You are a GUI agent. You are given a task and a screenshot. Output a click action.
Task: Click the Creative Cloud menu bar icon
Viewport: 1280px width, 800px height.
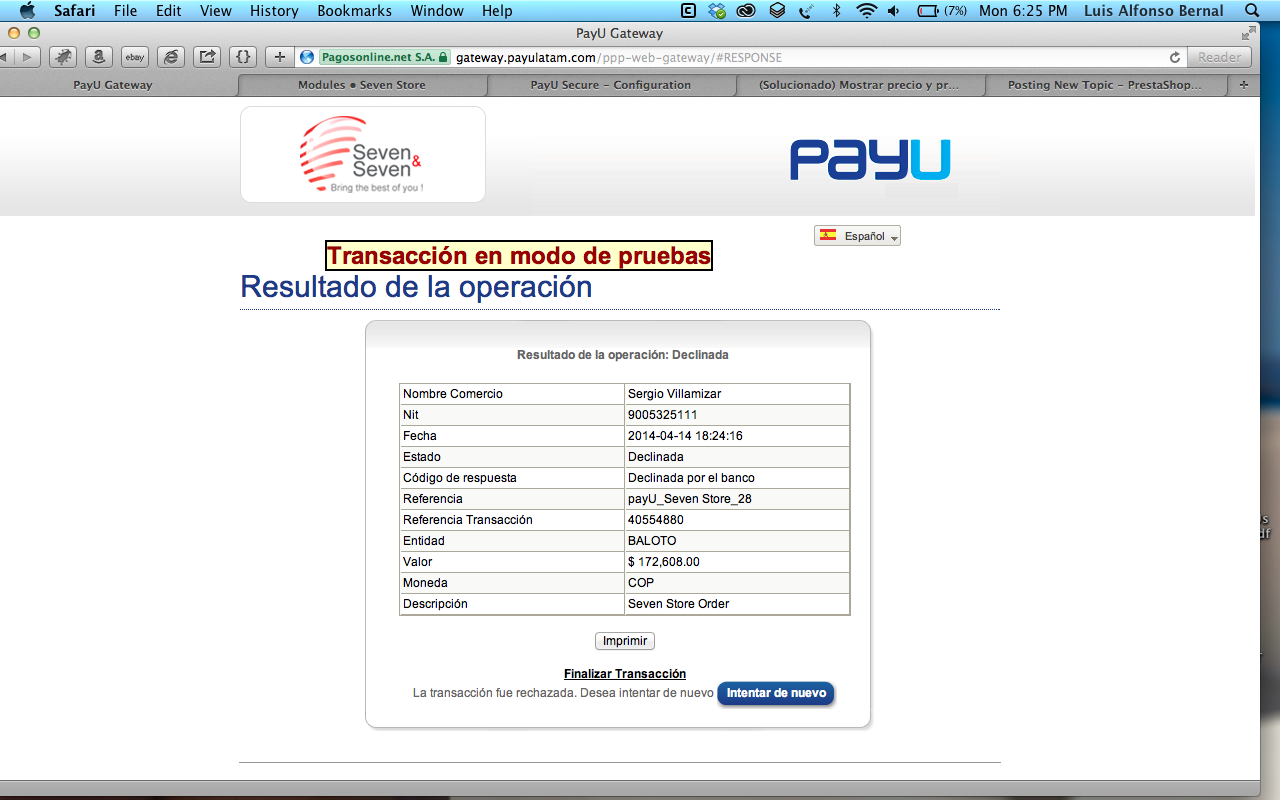click(746, 11)
